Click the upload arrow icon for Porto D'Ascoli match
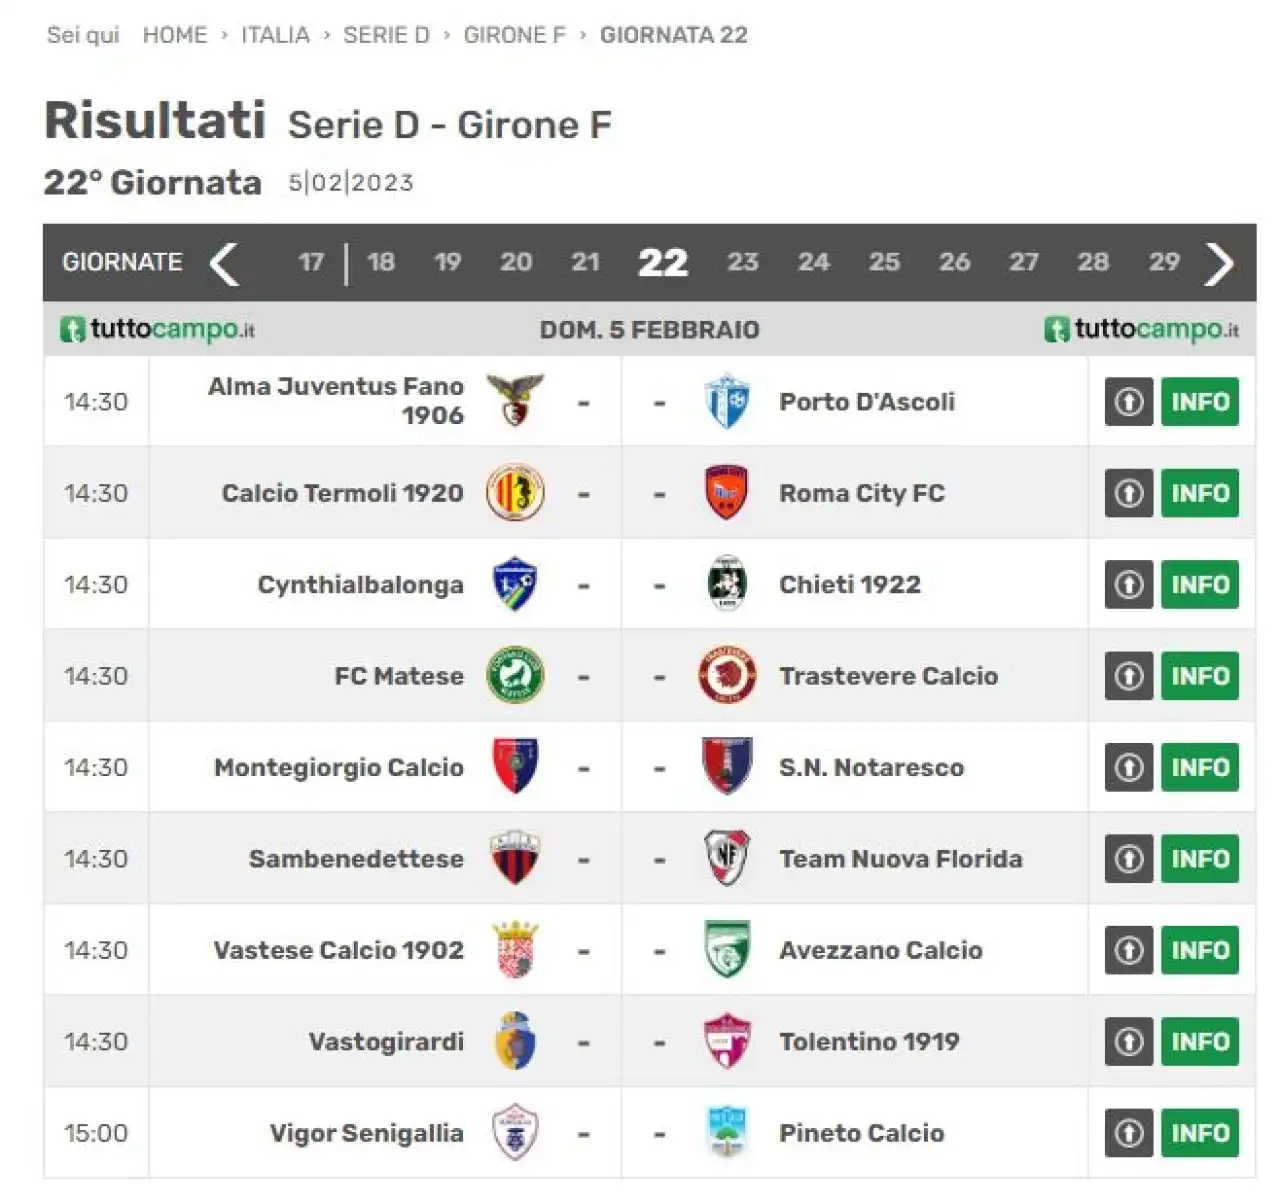Screen dimensions: 1280x1202 pos(1129,402)
